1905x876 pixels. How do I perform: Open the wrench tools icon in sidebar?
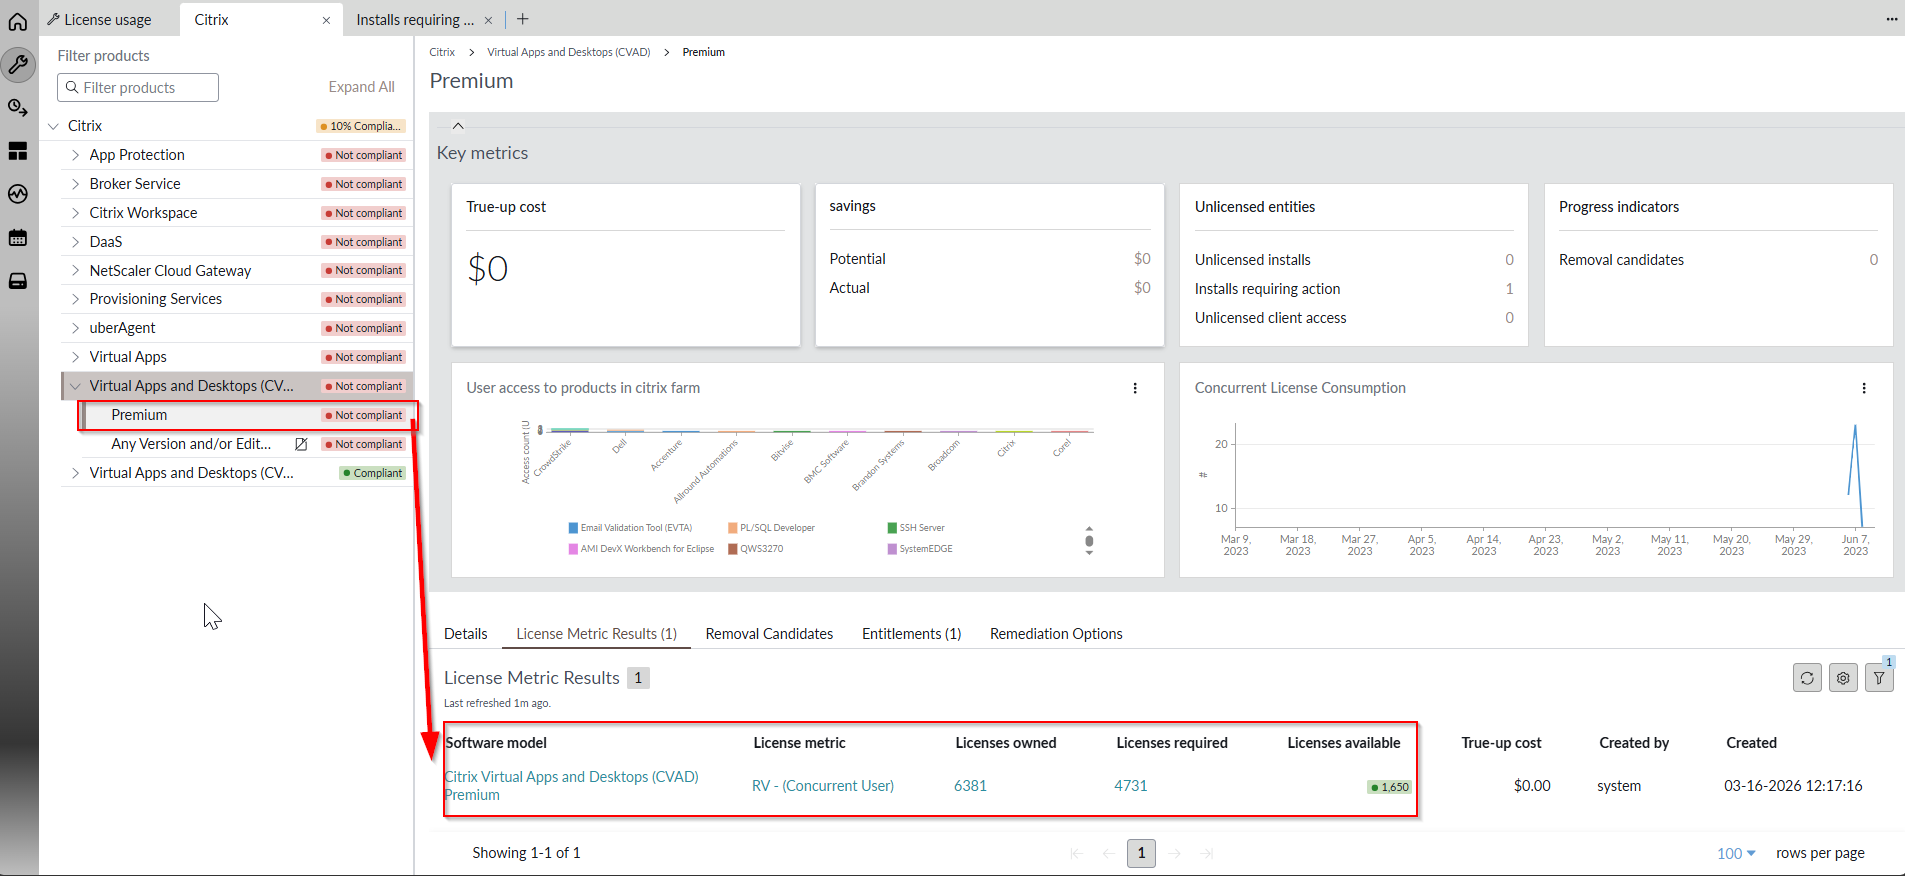tap(18, 65)
